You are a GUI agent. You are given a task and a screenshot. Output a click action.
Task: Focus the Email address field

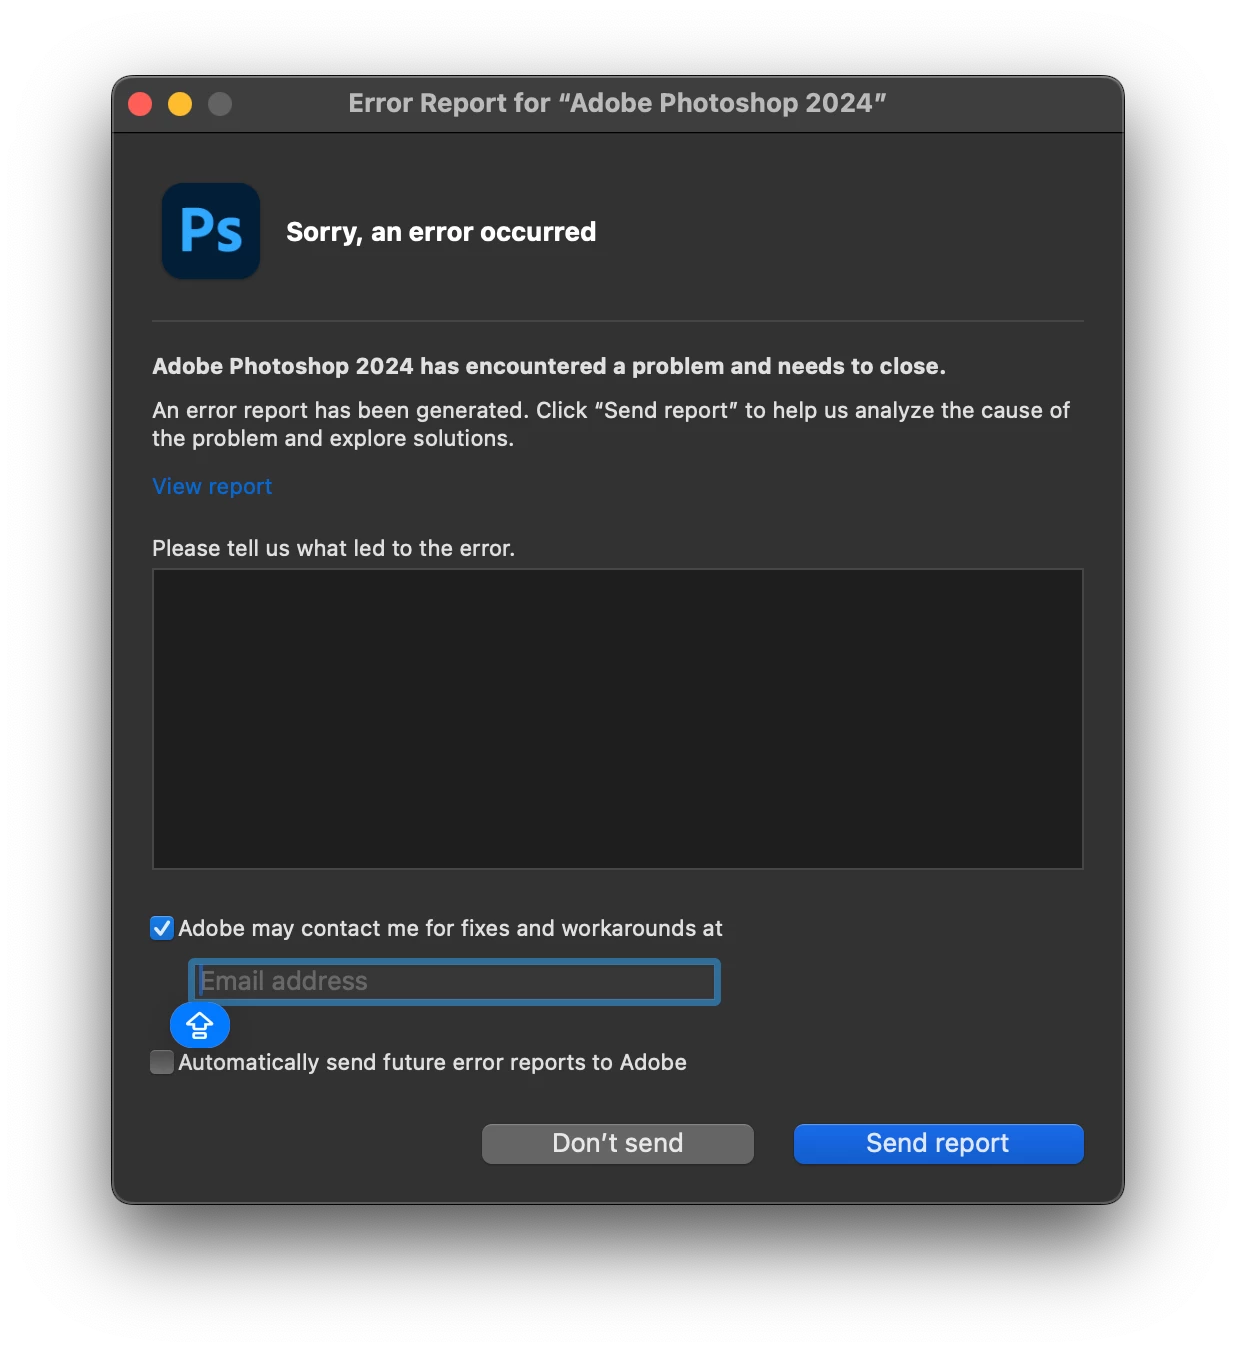pos(454,981)
